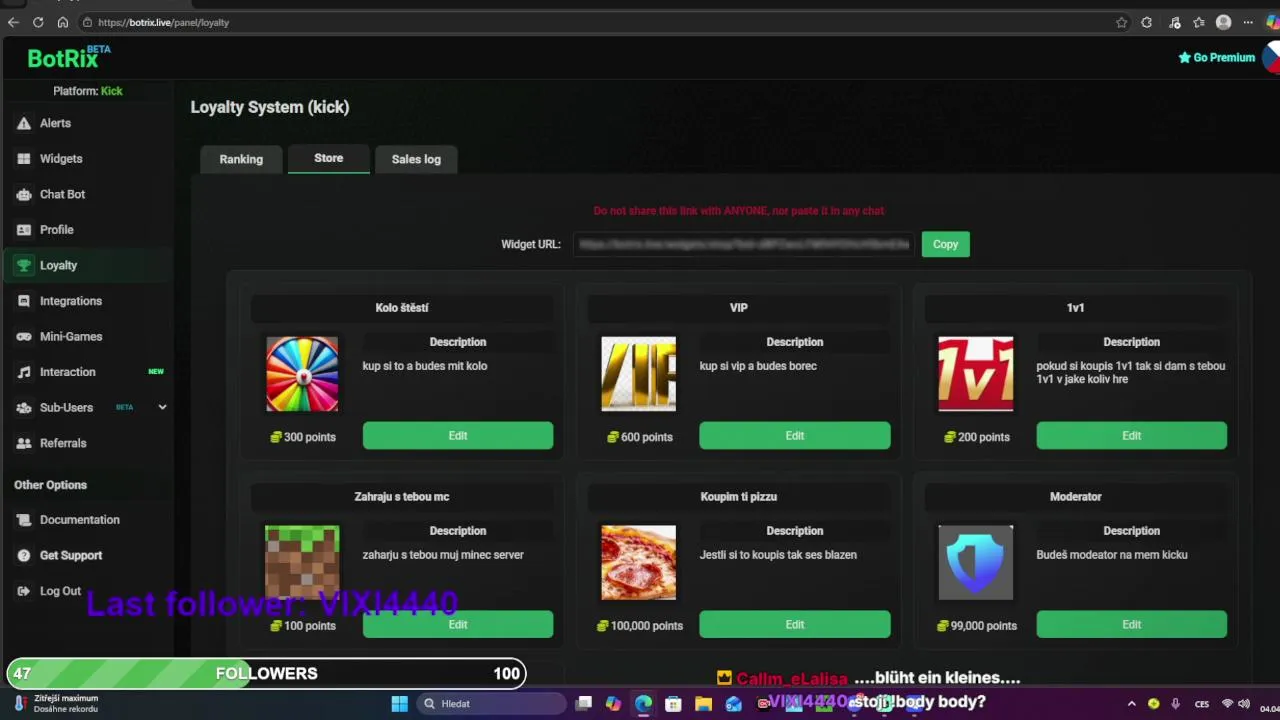1280x720 pixels.
Task: Click the 1v1 red image
Action: [x=975, y=374]
